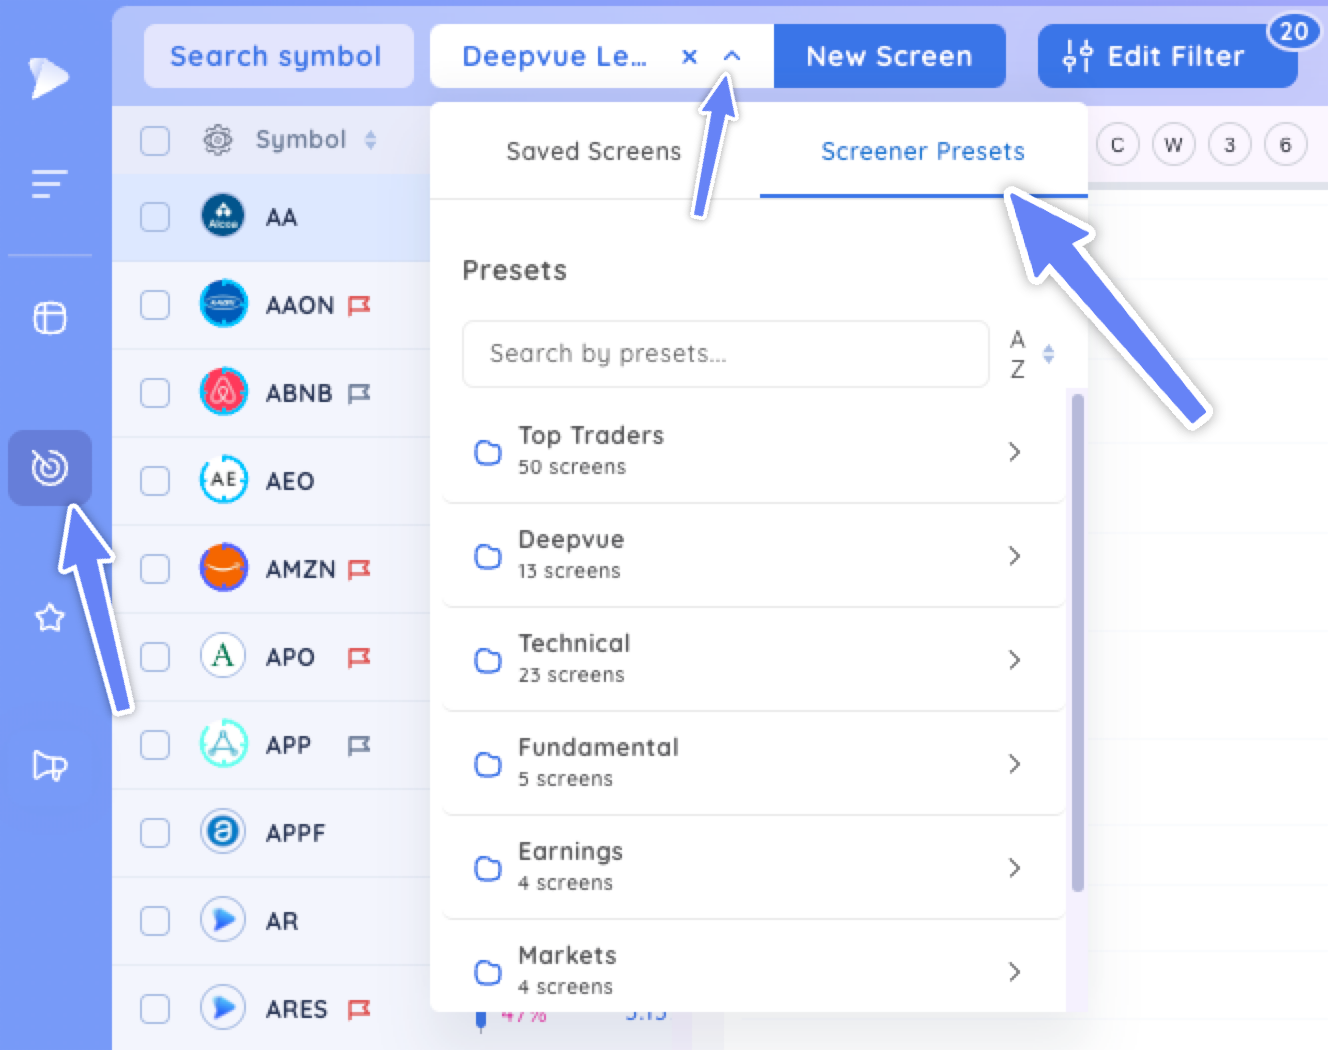Check the APP row checkbox
1328x1050 pixels.
click(x=155, y=745)
